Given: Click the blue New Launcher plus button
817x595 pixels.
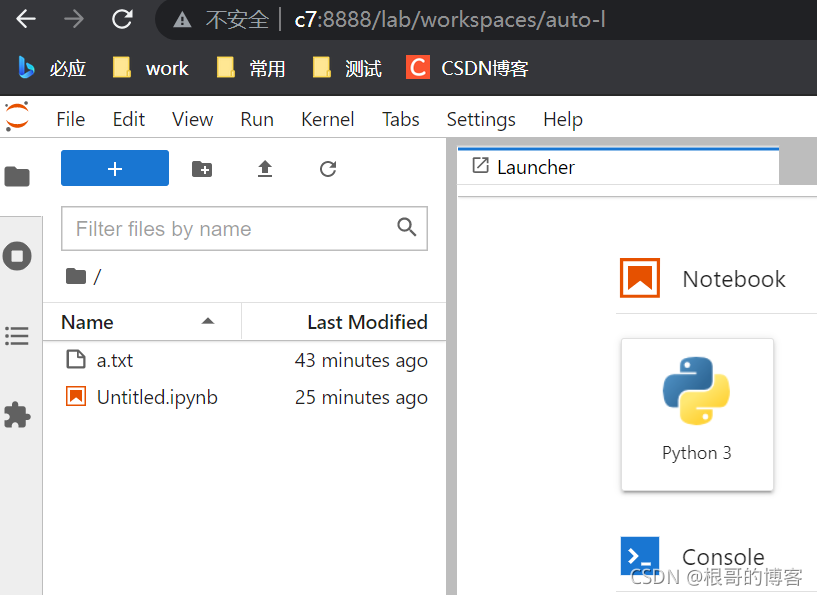Looking at the screenshot, I should pyautogui.click(x=115, y=169).
